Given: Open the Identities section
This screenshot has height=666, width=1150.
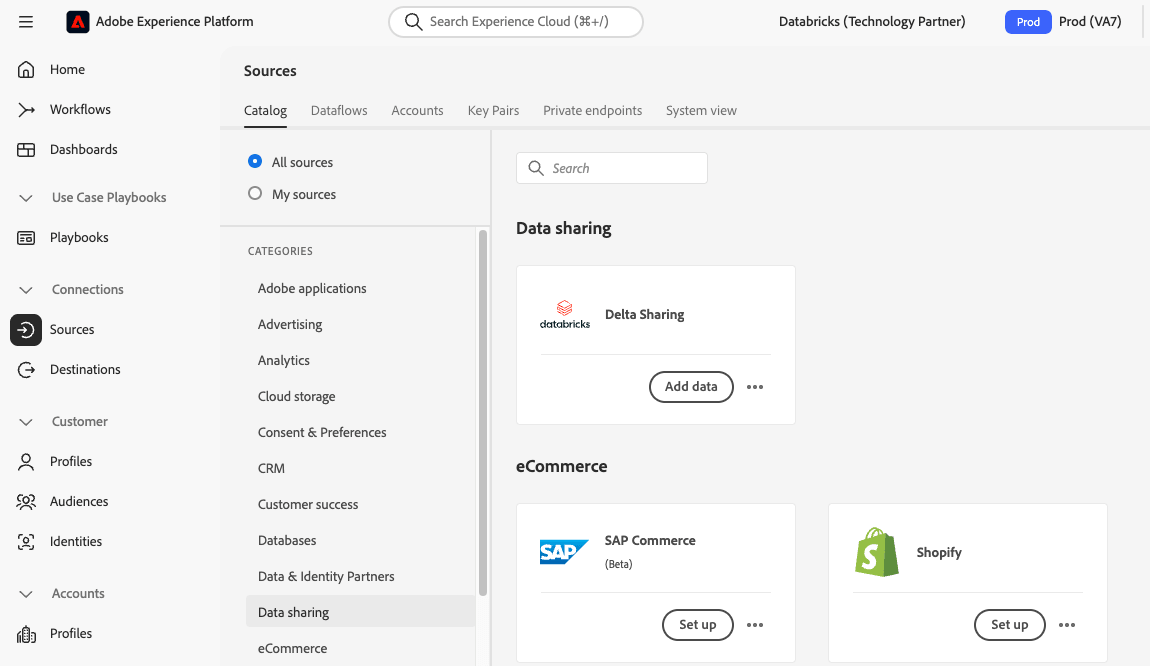Looking at the screenshot, I should click(26, 541).
